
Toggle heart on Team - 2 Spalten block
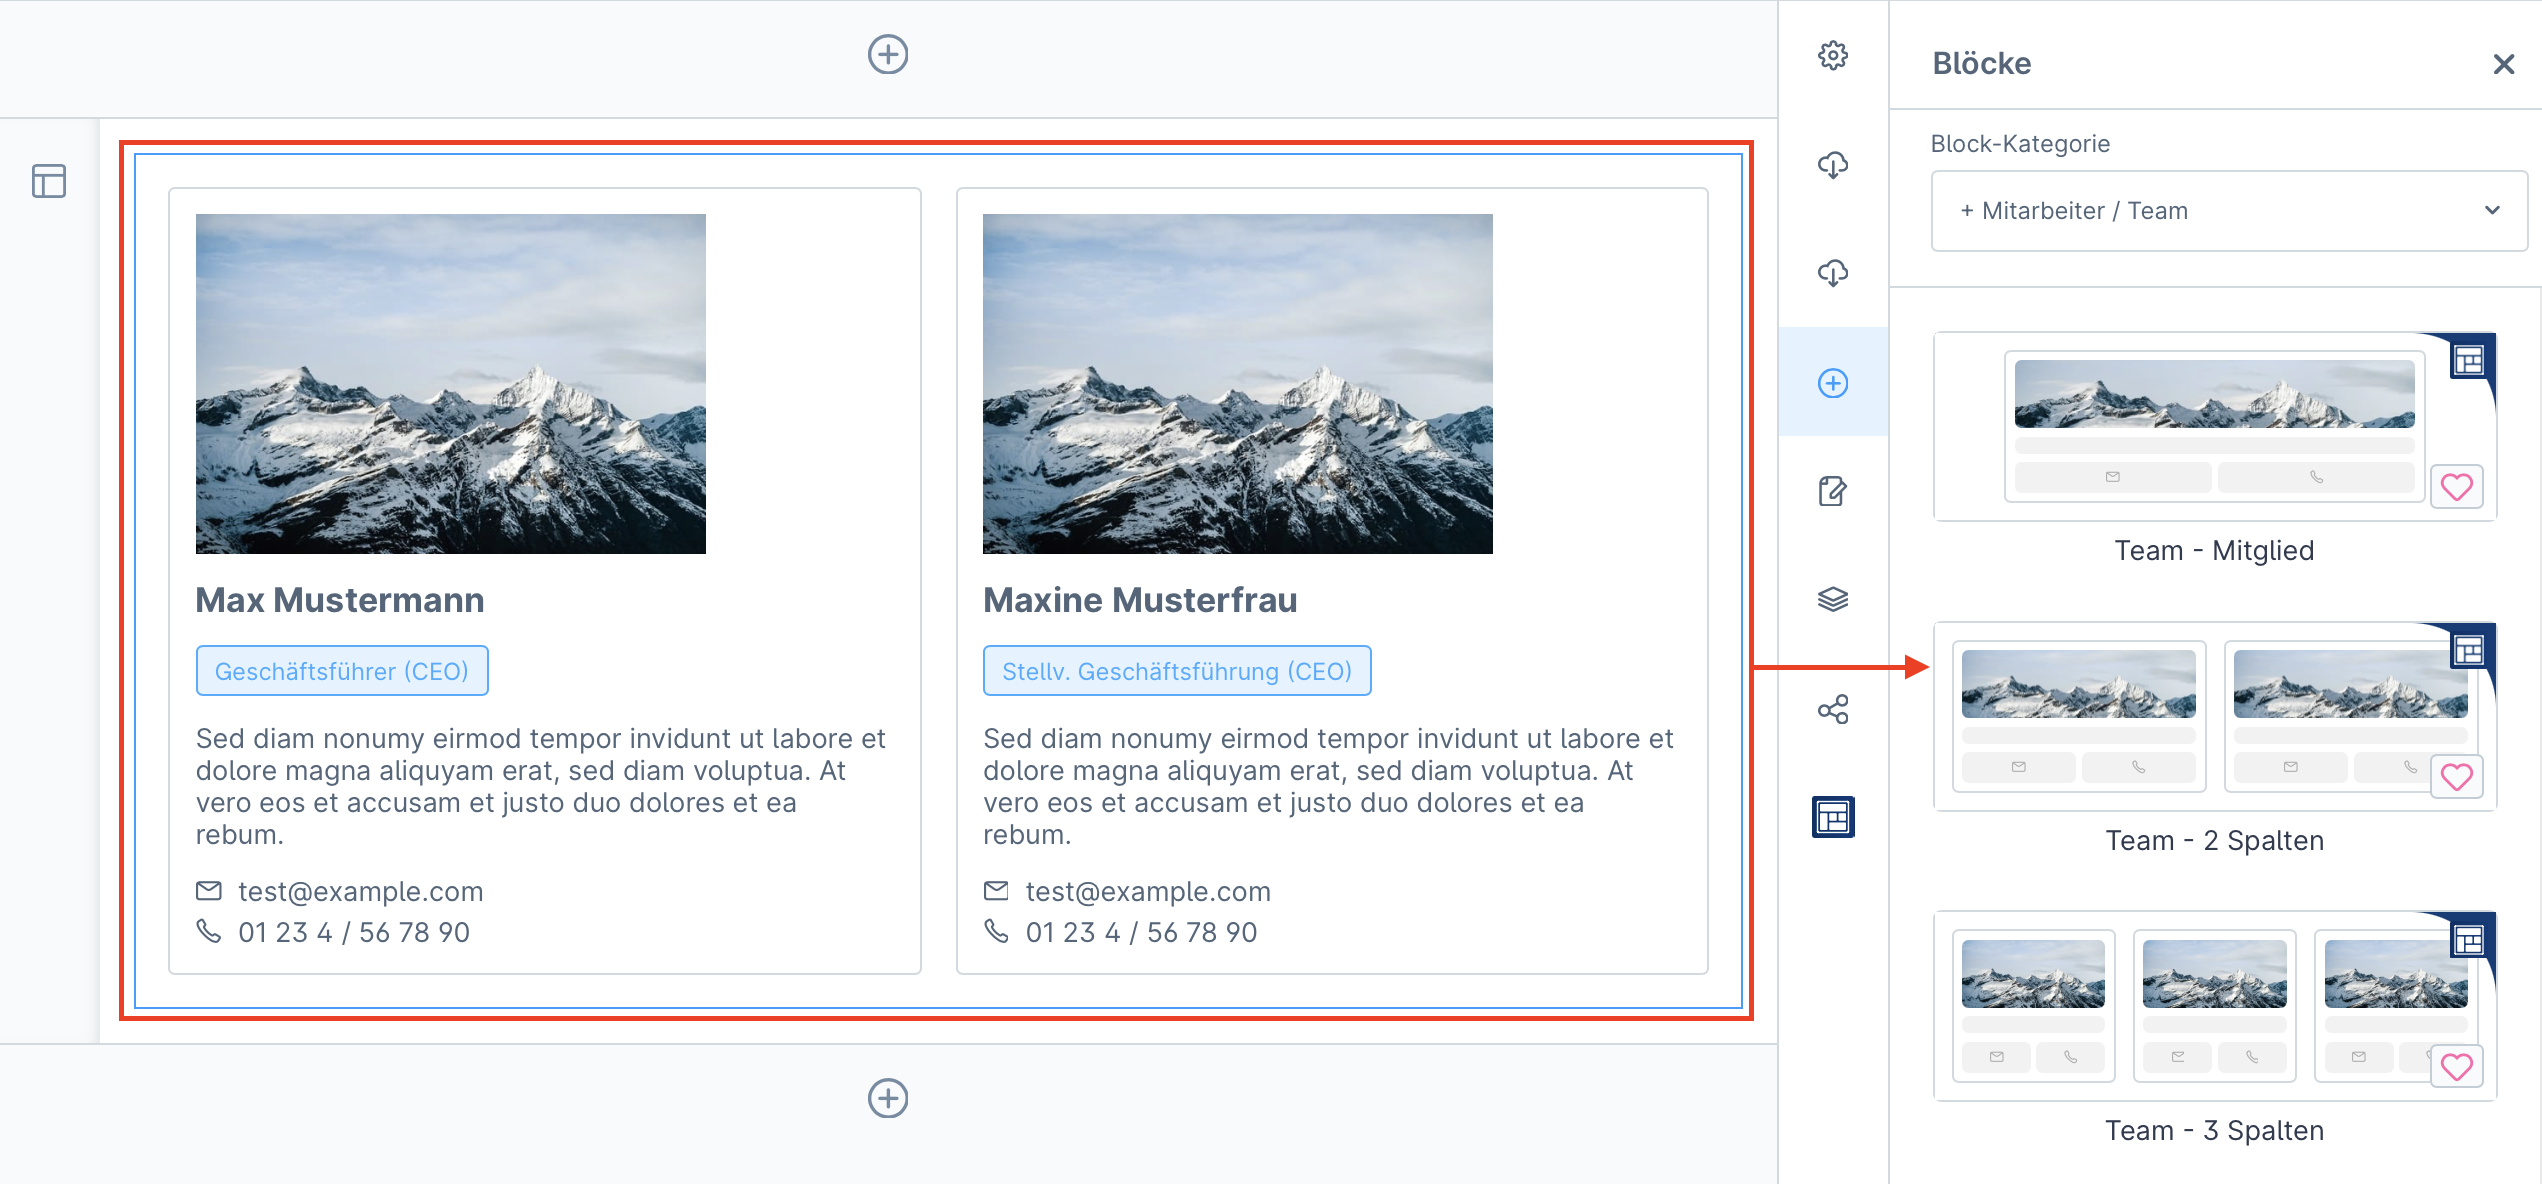click(x=2456, y=777)
